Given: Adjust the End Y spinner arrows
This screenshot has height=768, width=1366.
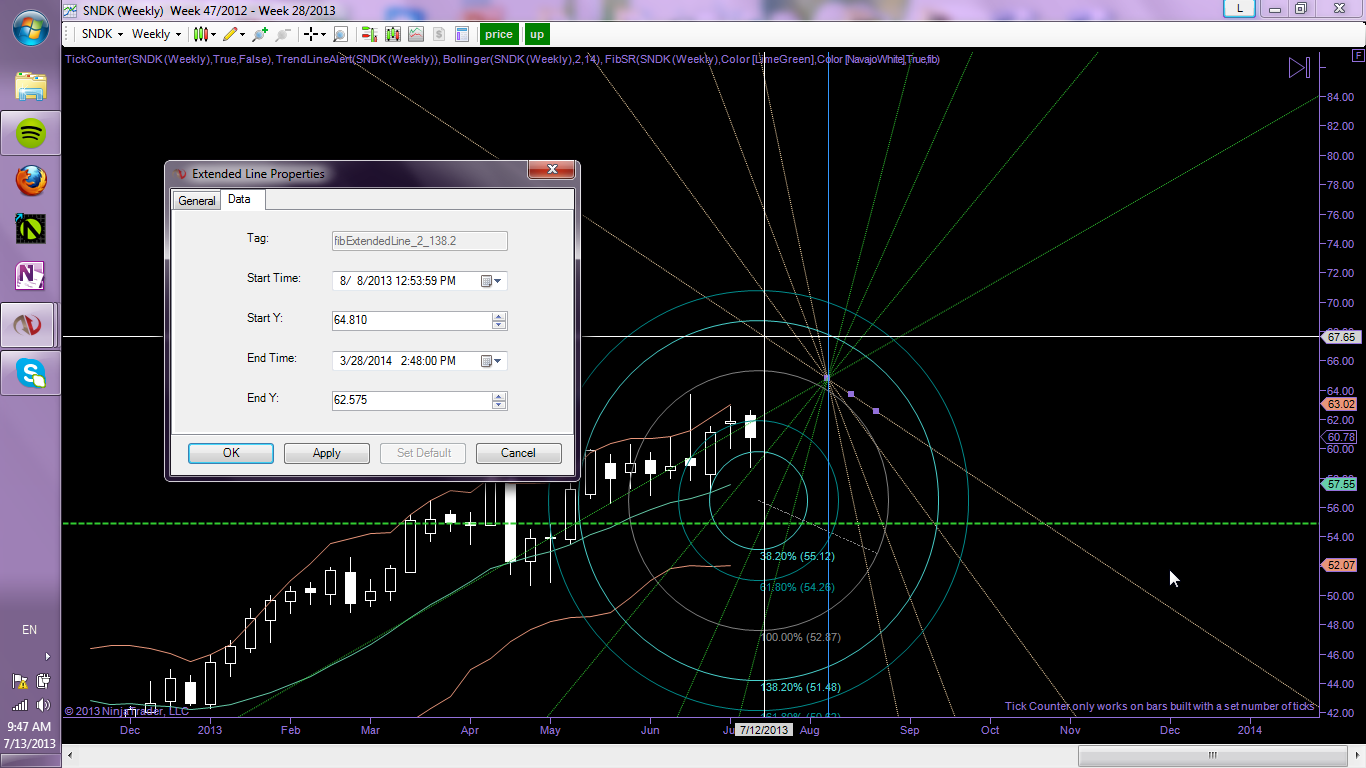Looking at the screenshot, I should pyautogui.click(x=500, y=401).
